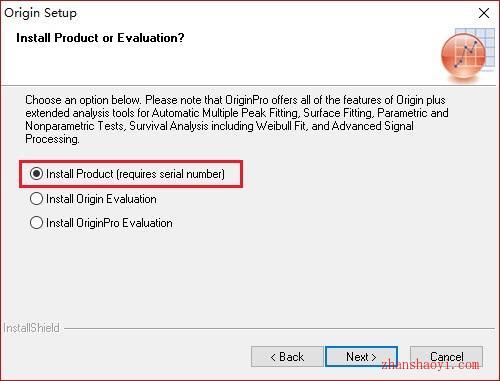Image resolution: width=500 pixels, height=381 pixels.
Task: Click the 'Install Product or Evaluation?' heading
Action: [100, 38]
